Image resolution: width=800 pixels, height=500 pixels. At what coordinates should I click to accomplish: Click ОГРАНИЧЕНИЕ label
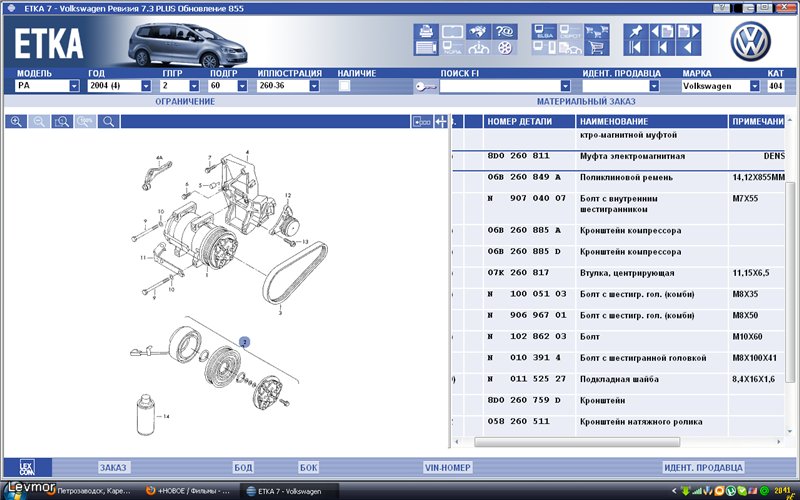[185, 102]
